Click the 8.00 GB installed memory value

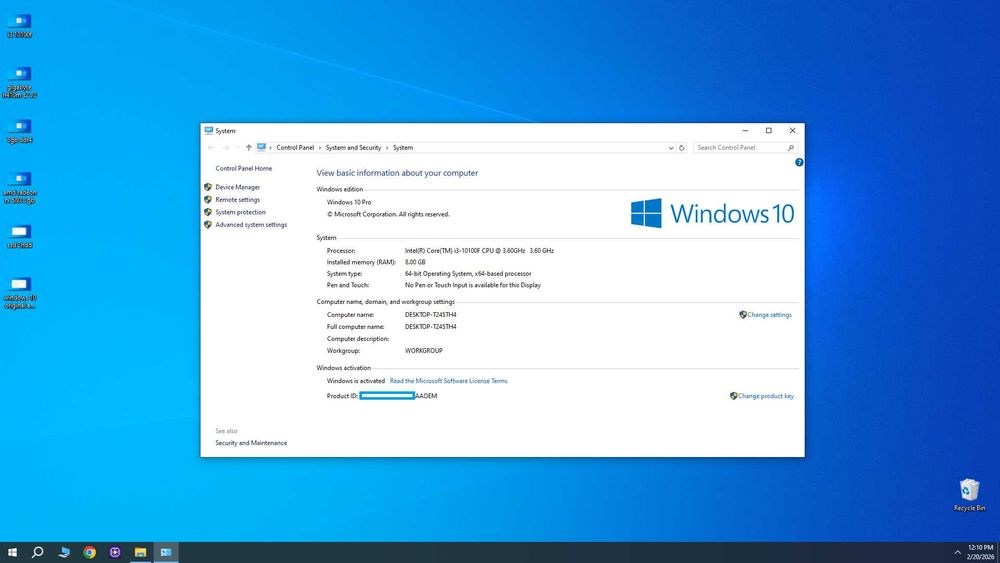tap(415, 262)
